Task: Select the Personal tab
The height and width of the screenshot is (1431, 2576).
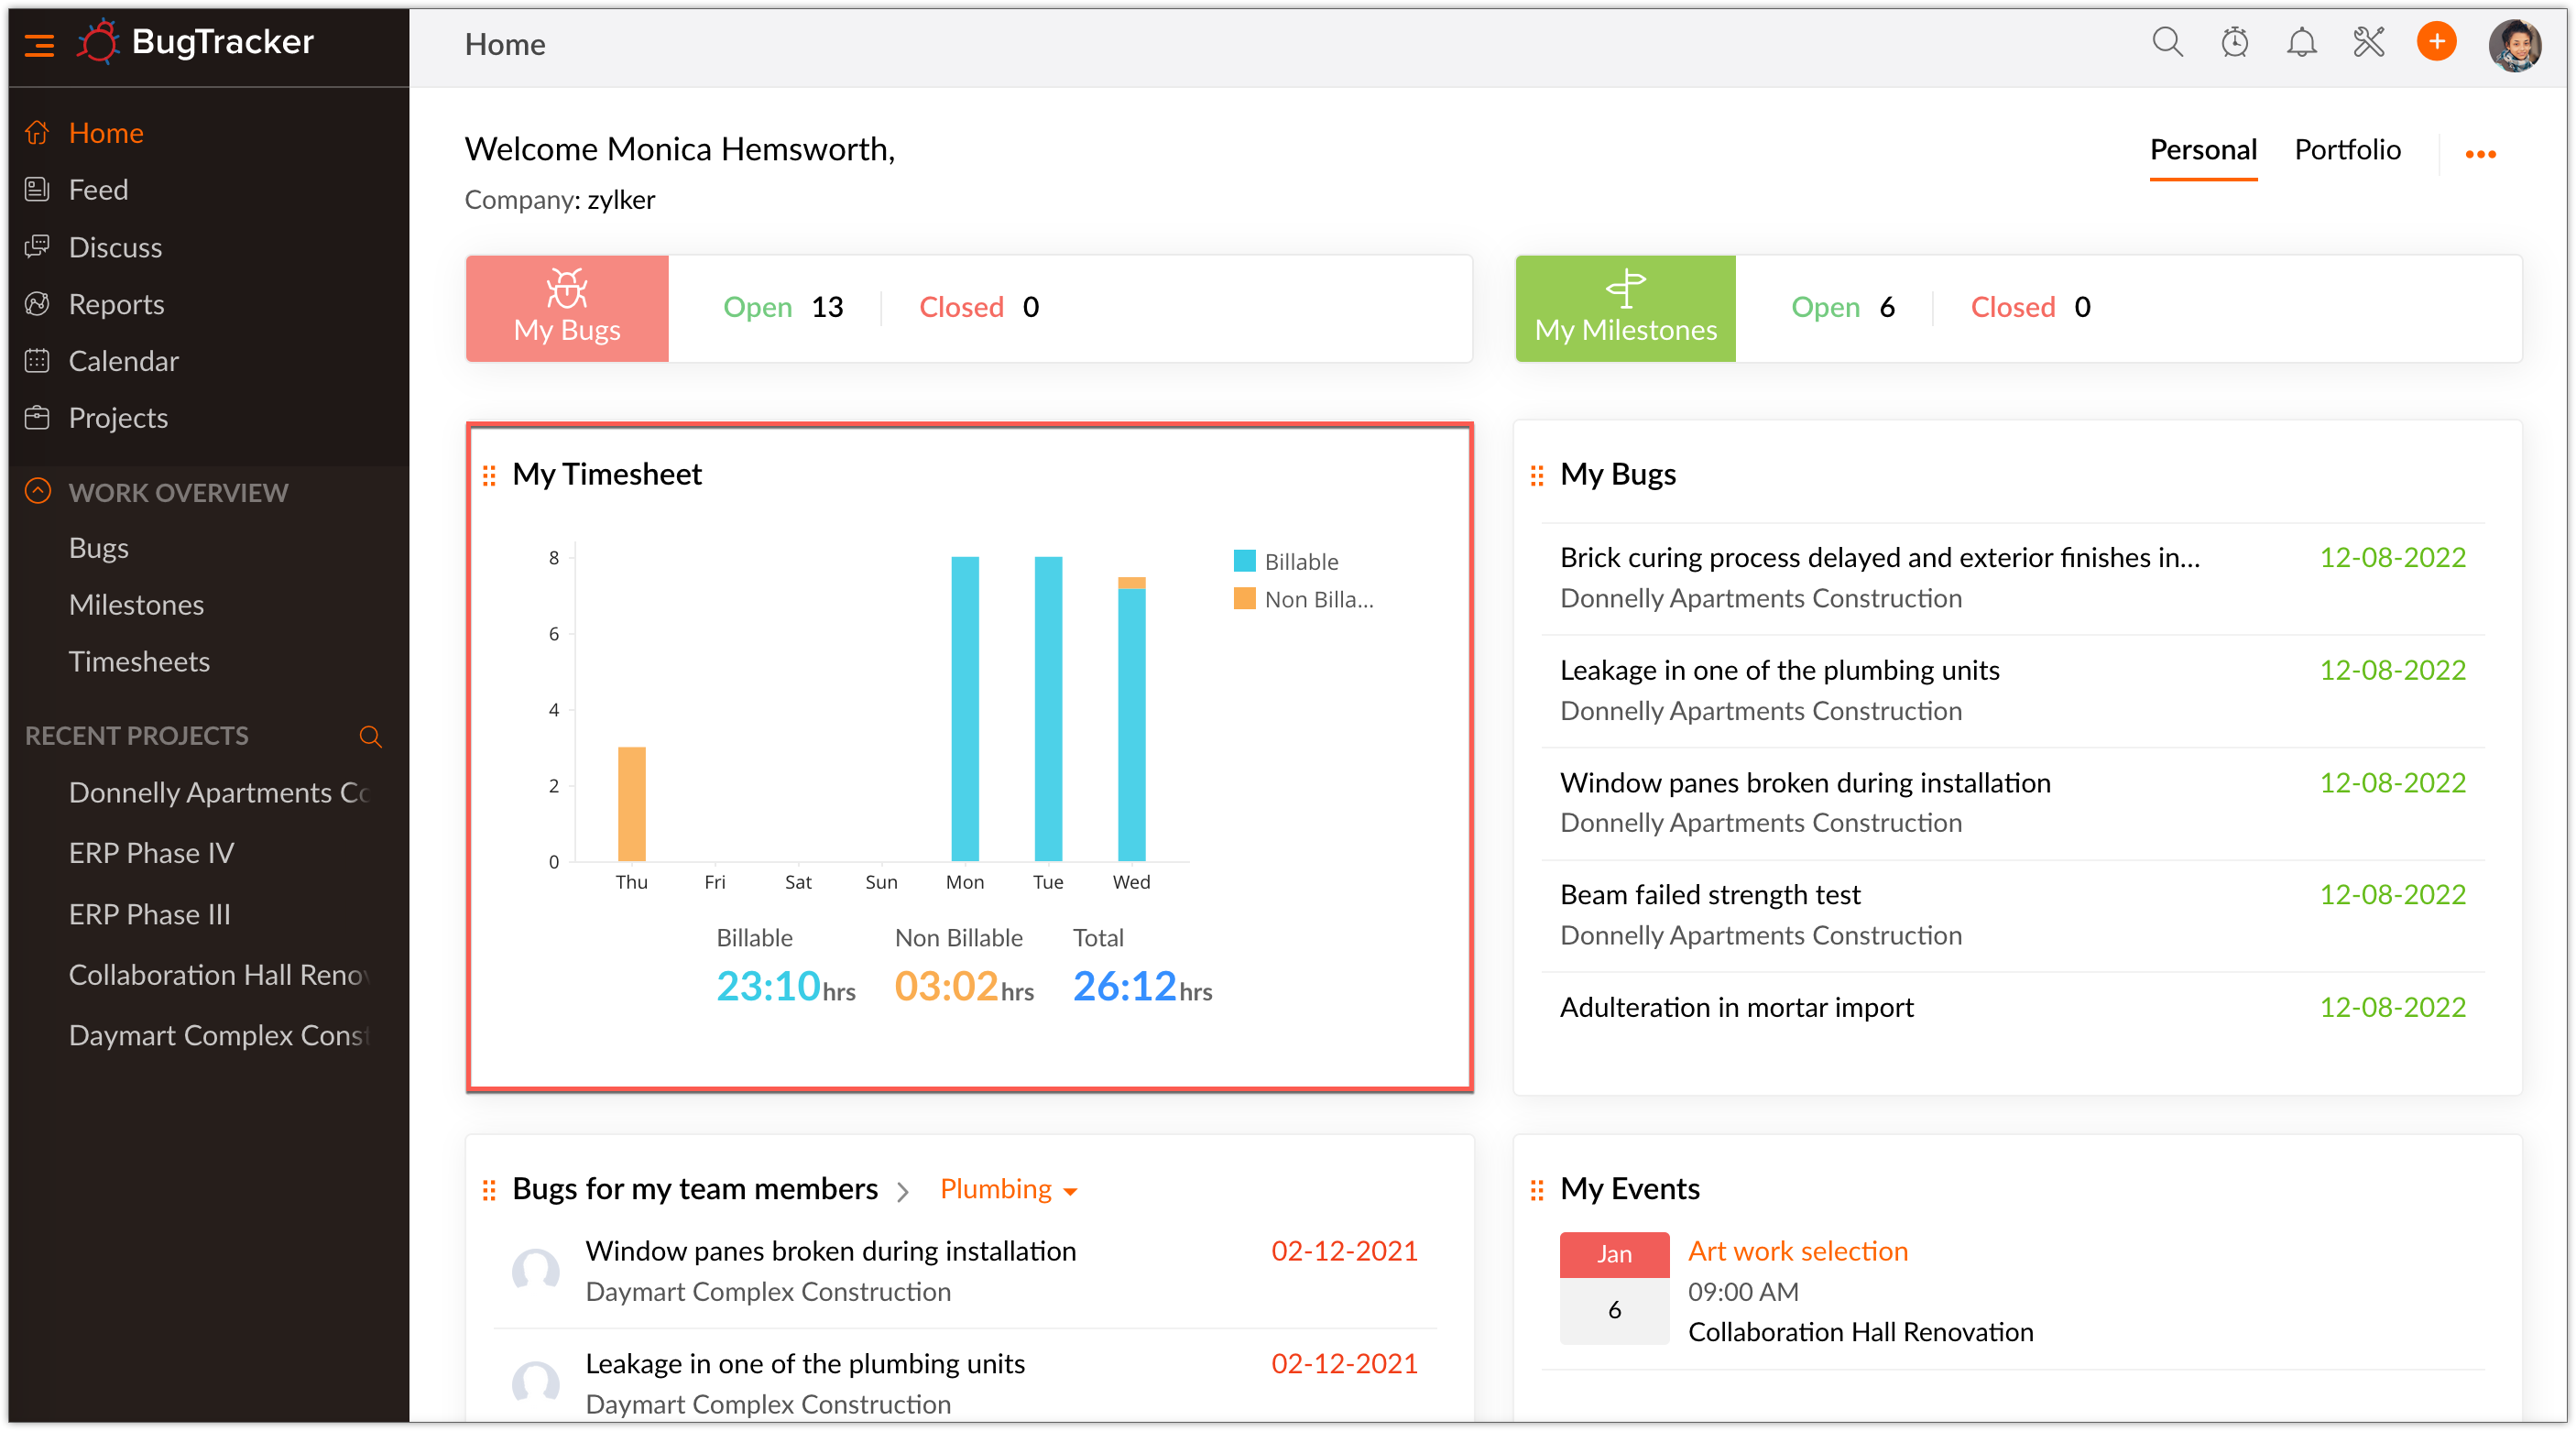Action: (2203, 150)
